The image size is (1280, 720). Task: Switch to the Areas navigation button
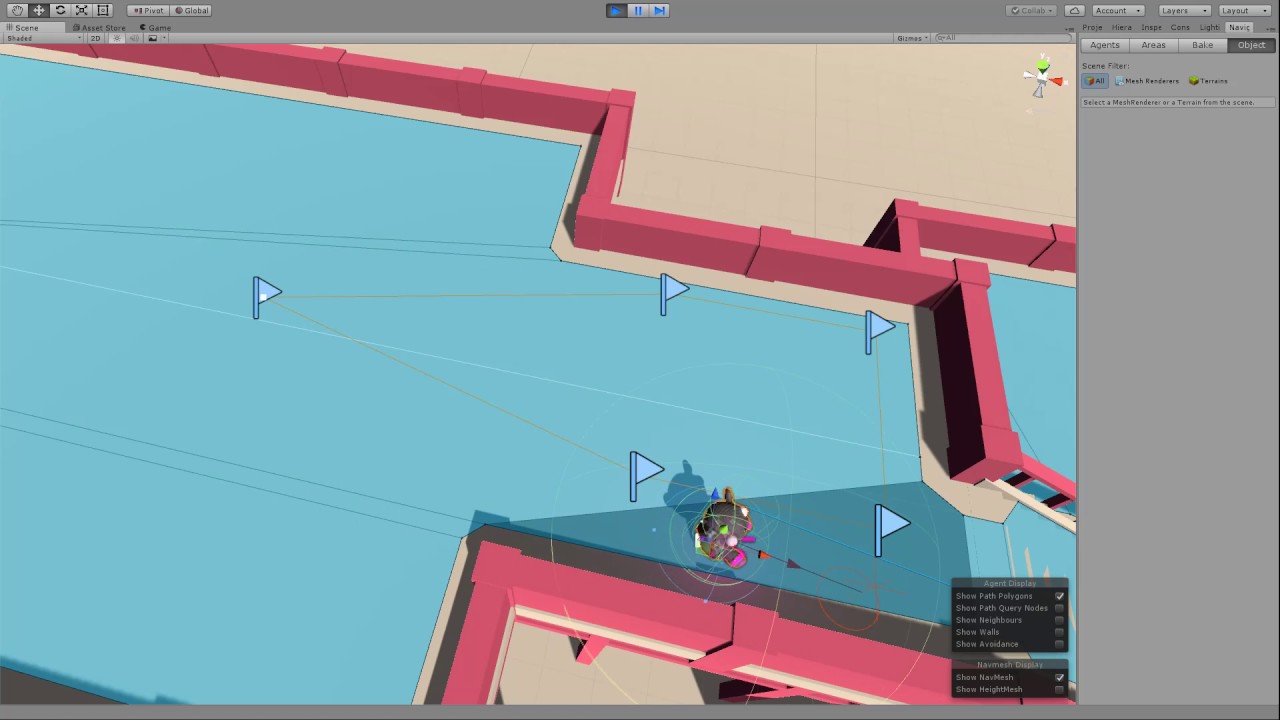coord(1154,45)
